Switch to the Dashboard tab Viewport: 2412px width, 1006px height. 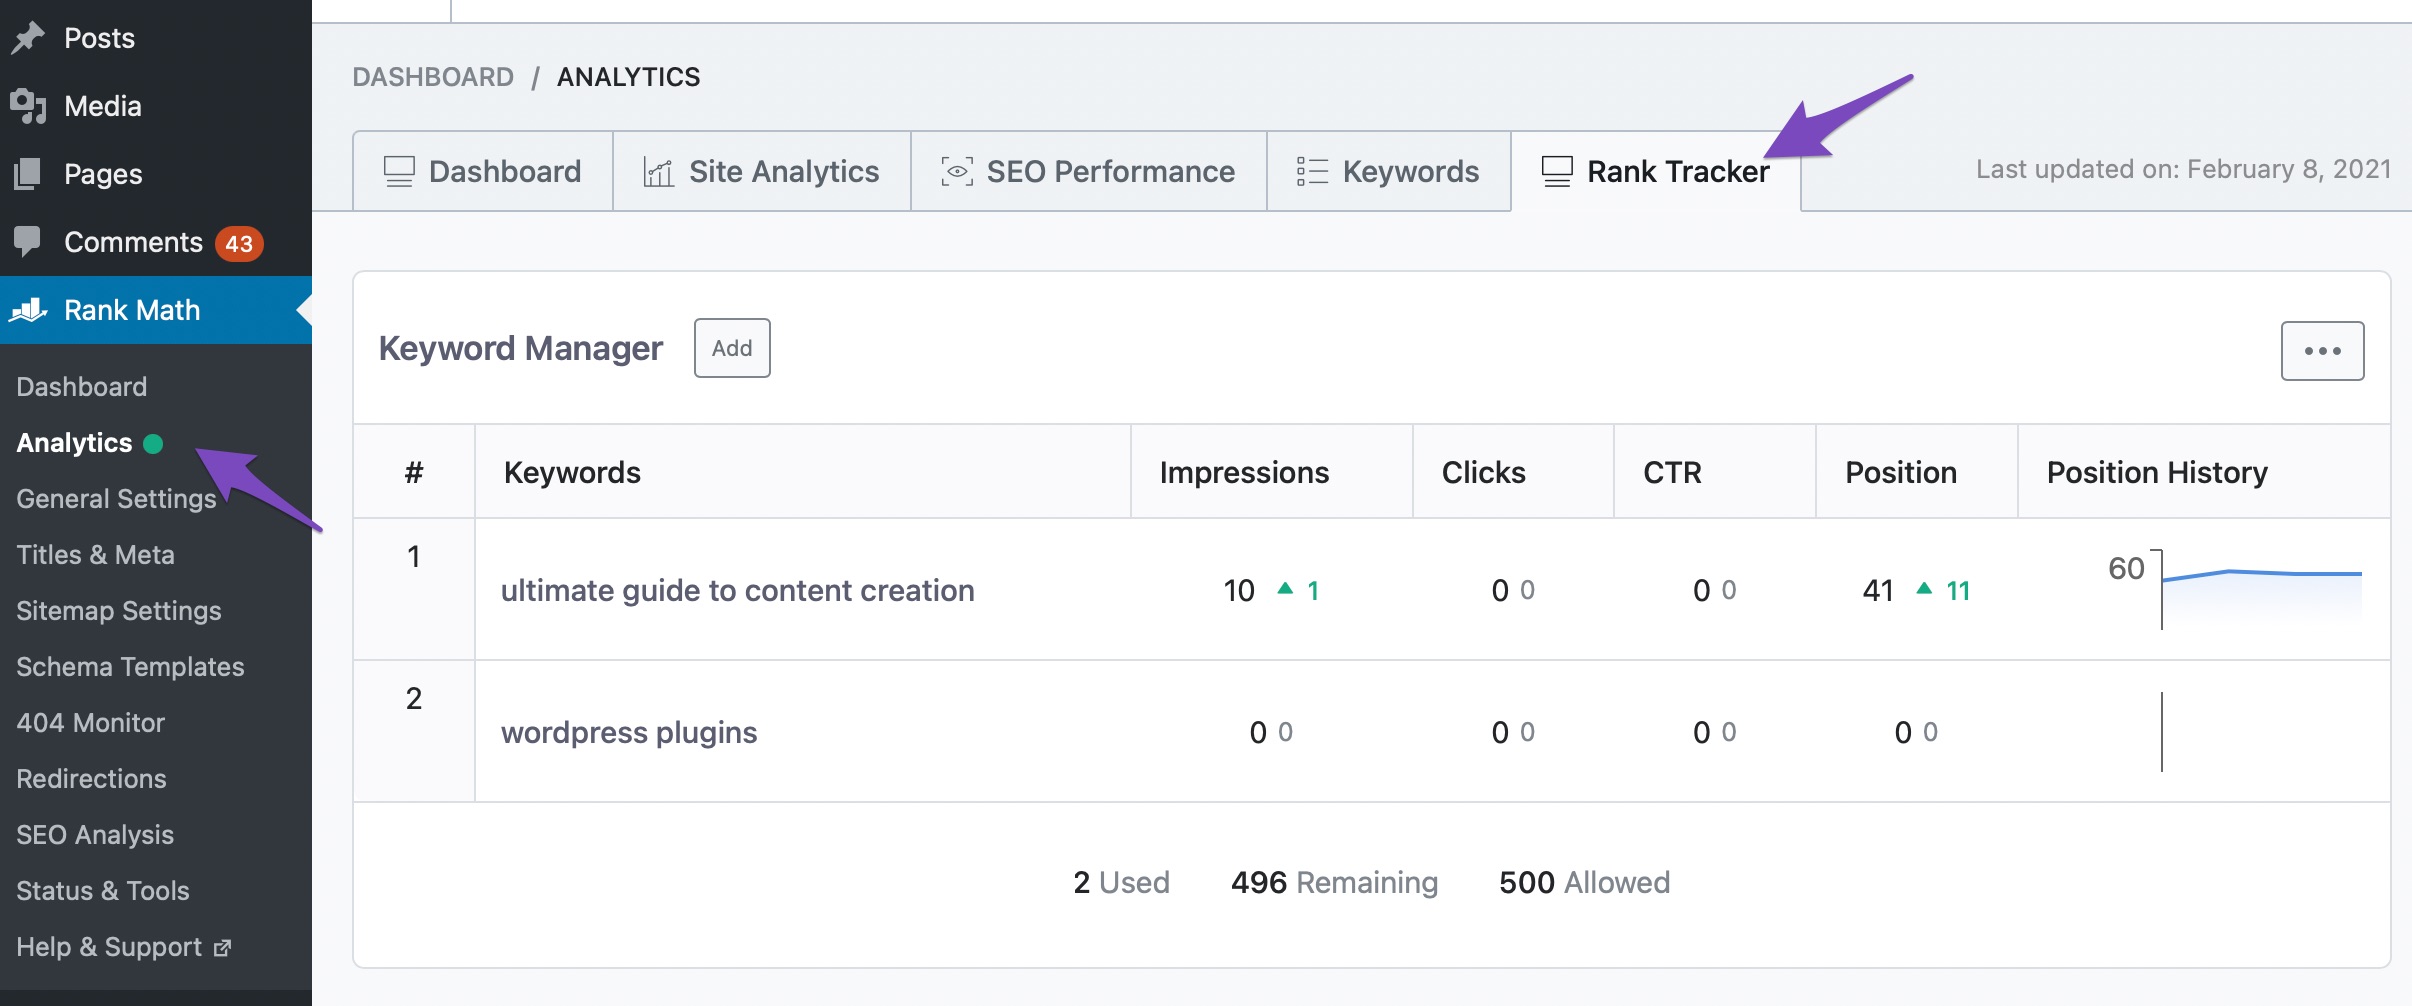(483, 172)
